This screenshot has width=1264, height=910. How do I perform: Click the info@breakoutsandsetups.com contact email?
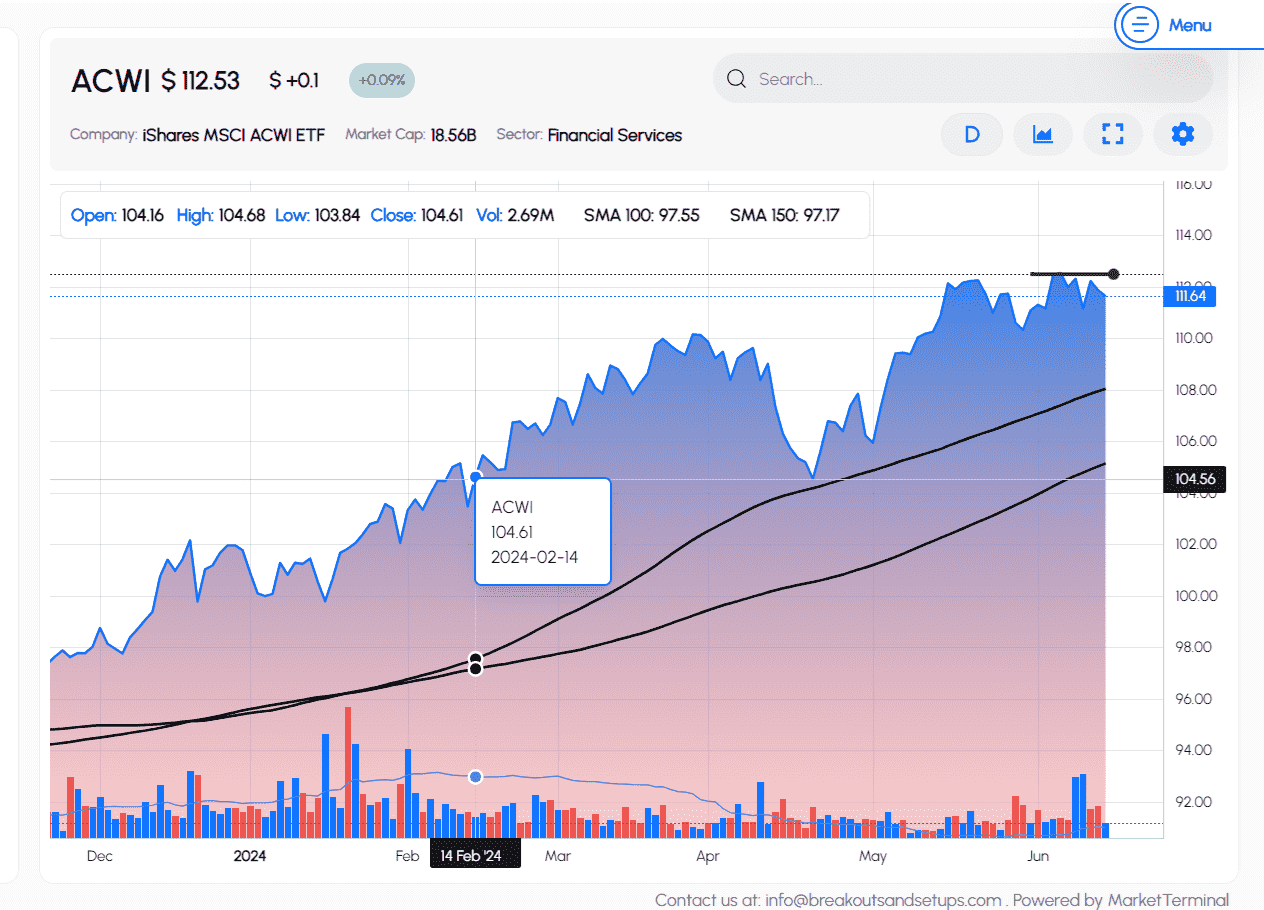(x=883, y=900)
